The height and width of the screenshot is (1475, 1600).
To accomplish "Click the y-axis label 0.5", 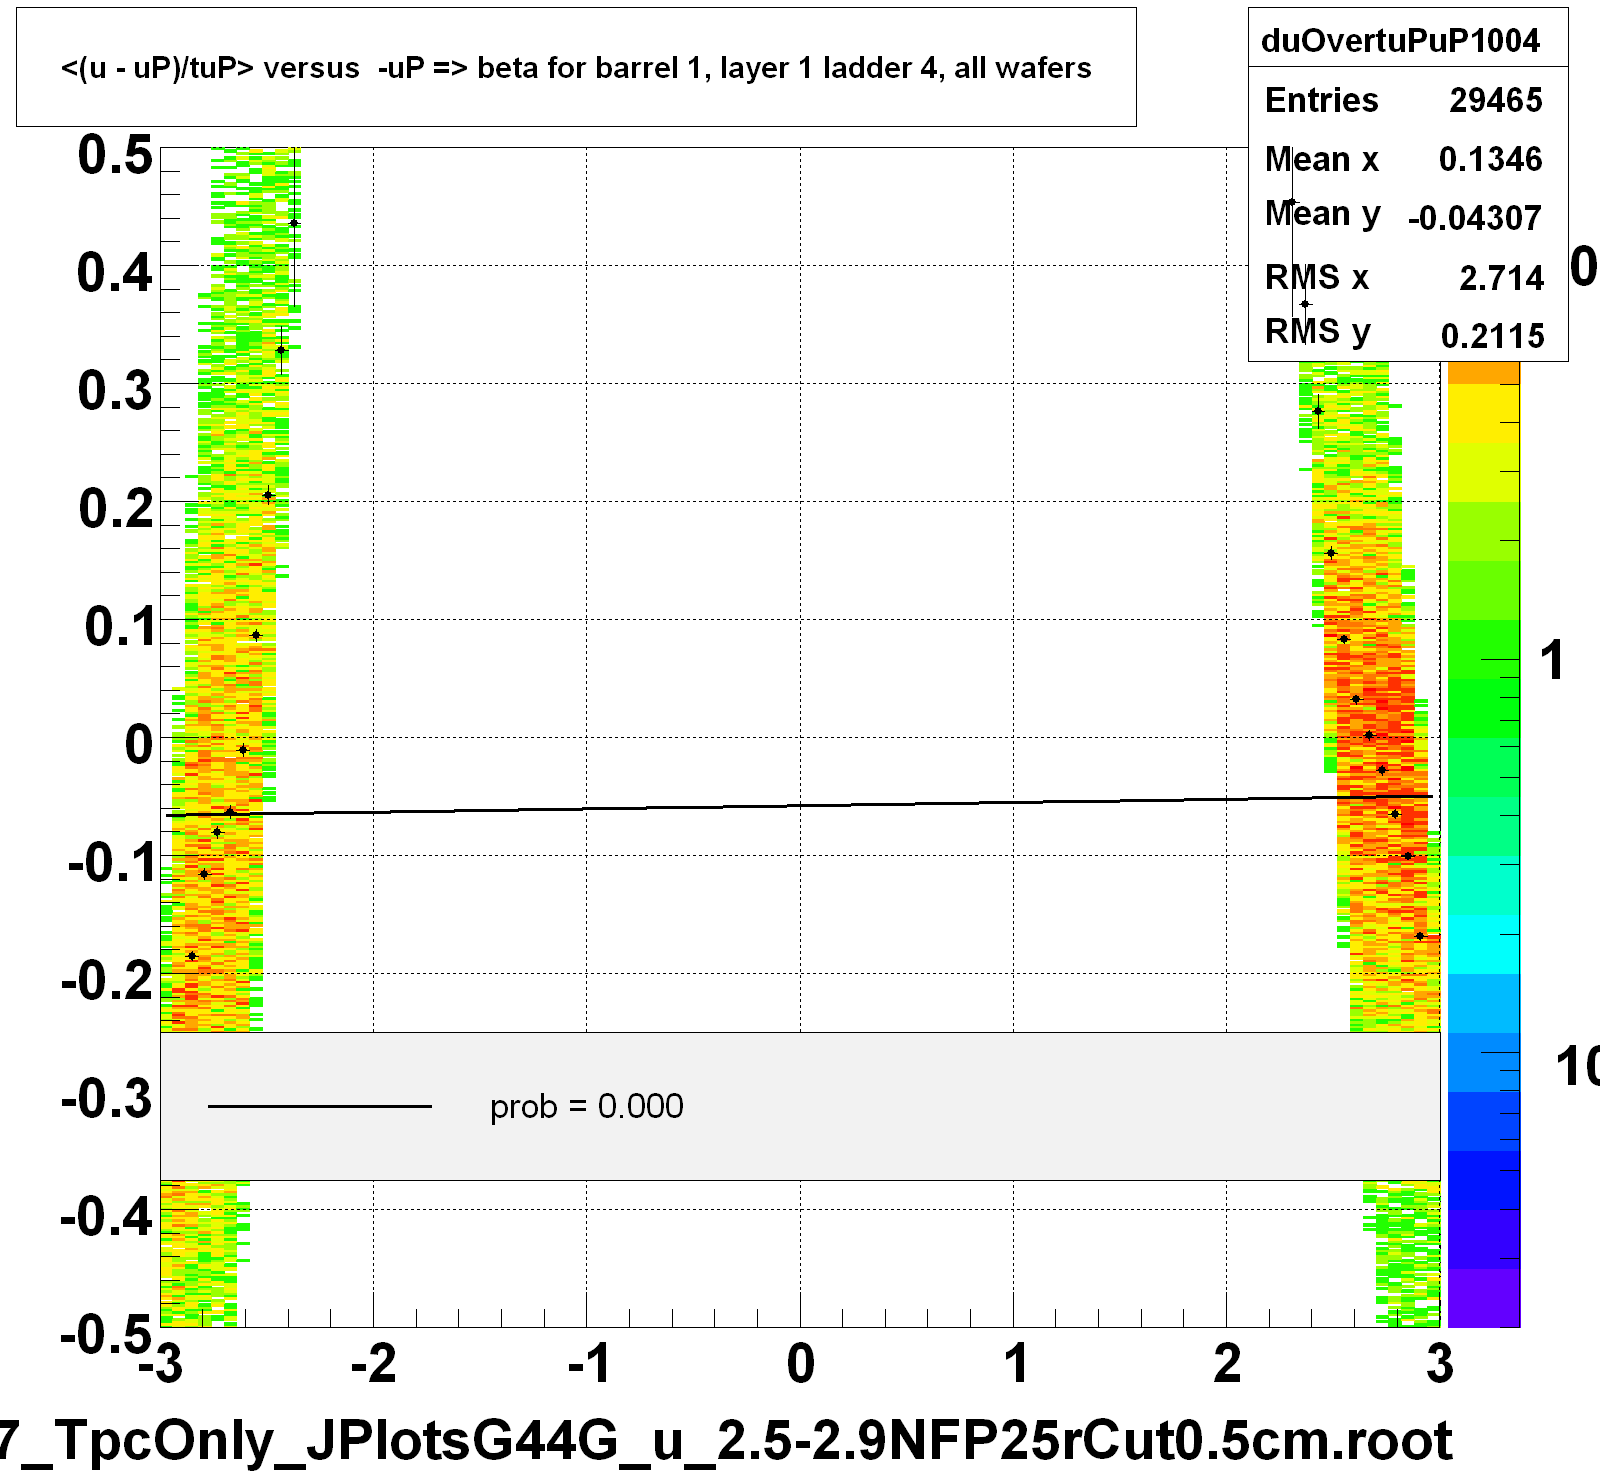I will 116,156.
